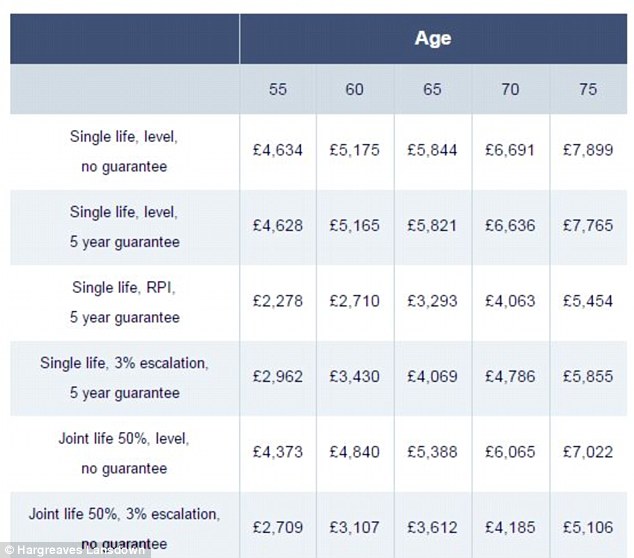
Task: Click the £4,634 cell
Action: pyautogui.click(x=278, y=150)
